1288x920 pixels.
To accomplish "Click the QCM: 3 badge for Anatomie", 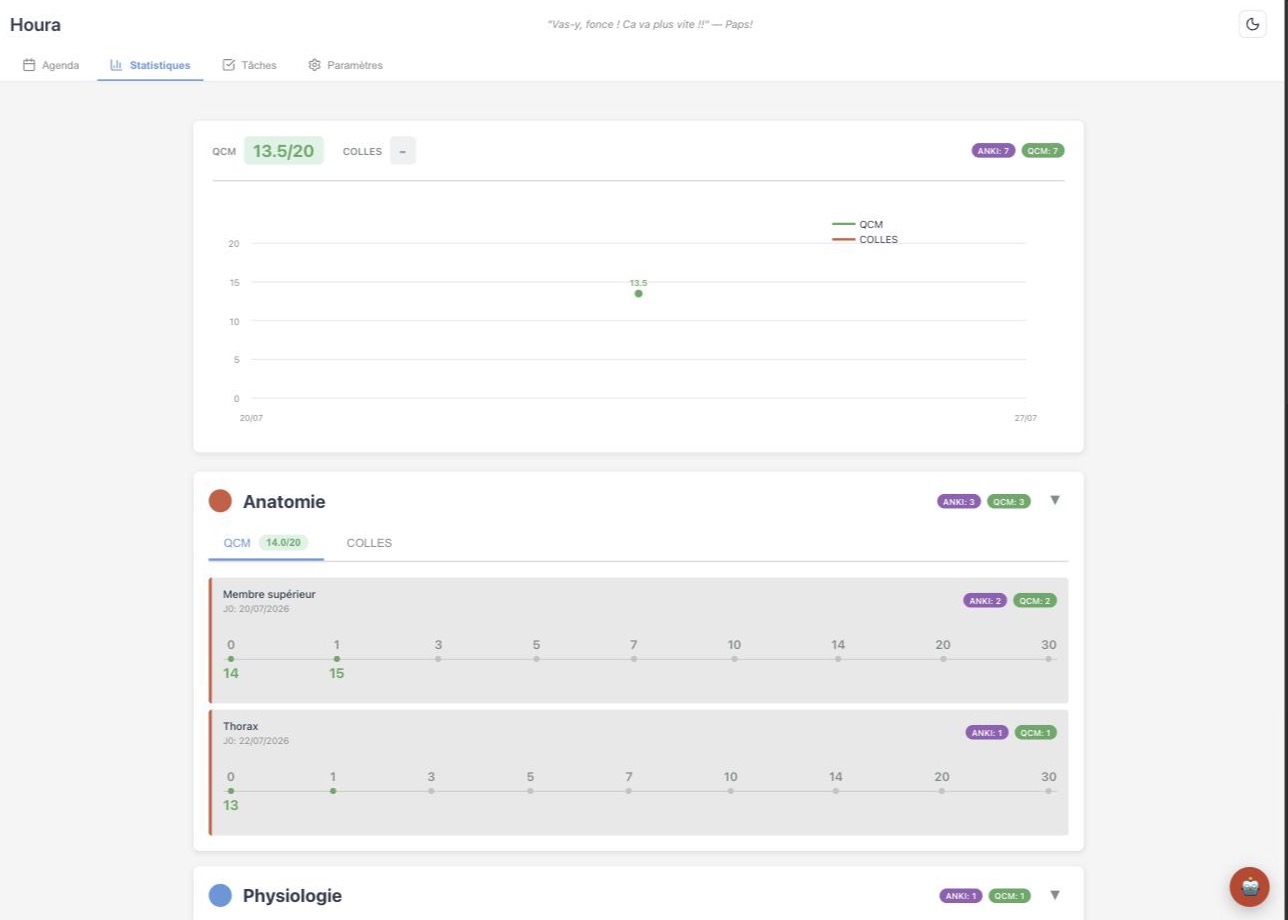I will (x=1009, y=501).
